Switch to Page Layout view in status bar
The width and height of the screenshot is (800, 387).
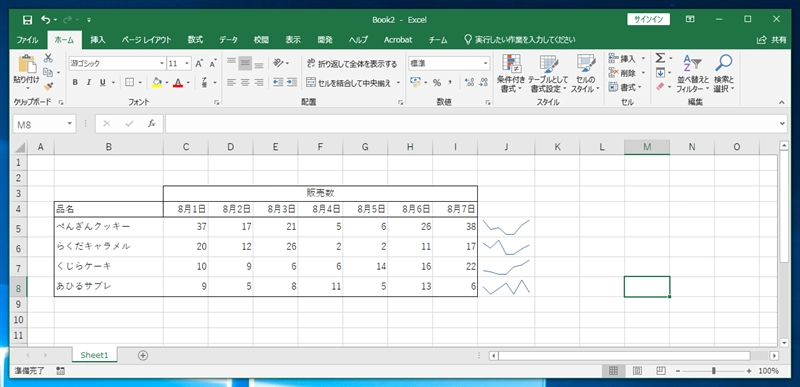pos(637,371)
